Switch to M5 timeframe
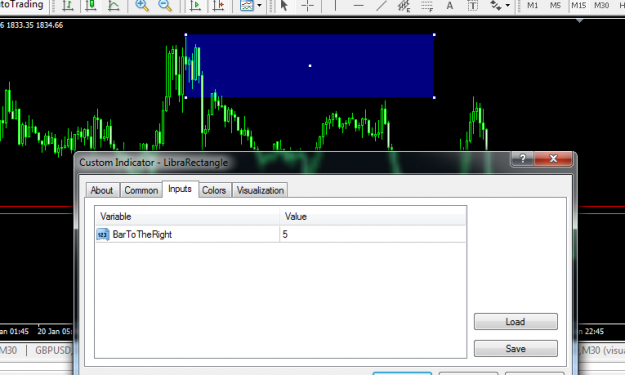 click(555, 6)
